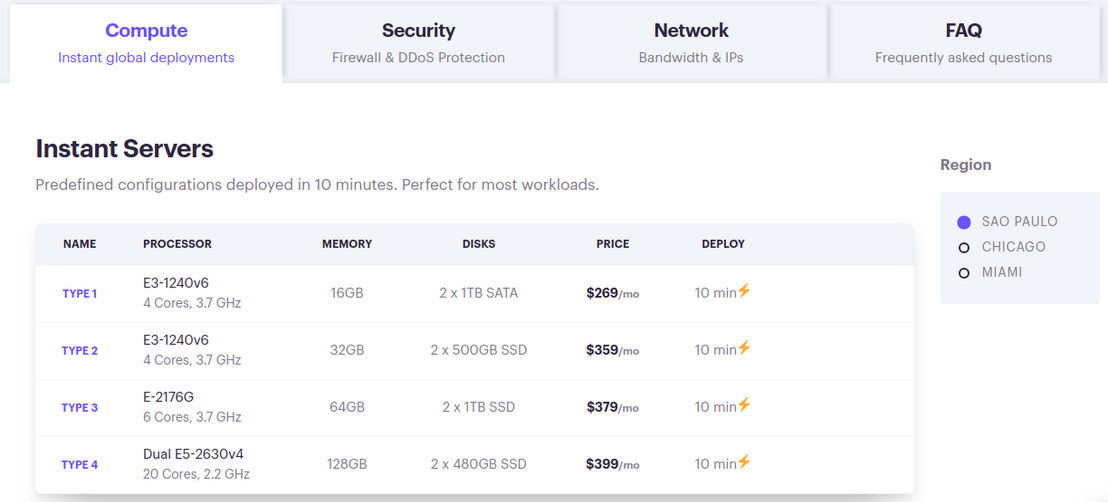This screenshot has height=502, width=1108.
Task: Click the Instant Servers heading
Action: [x=124, y=149]
